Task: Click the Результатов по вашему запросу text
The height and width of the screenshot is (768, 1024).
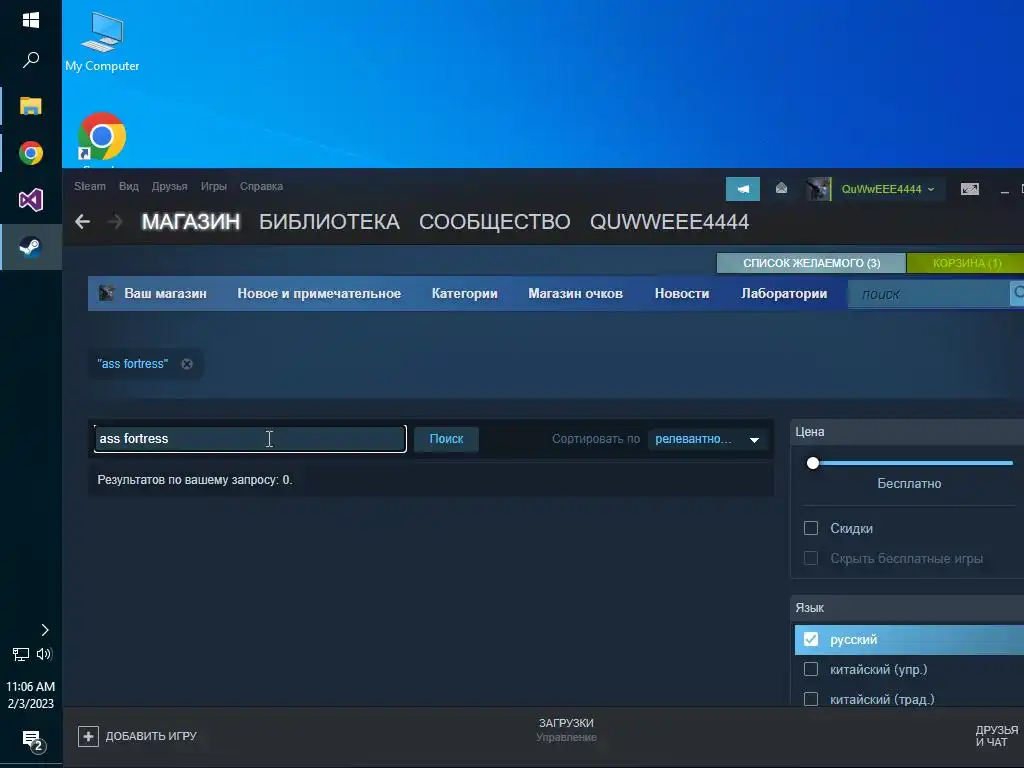Action: 195,480
